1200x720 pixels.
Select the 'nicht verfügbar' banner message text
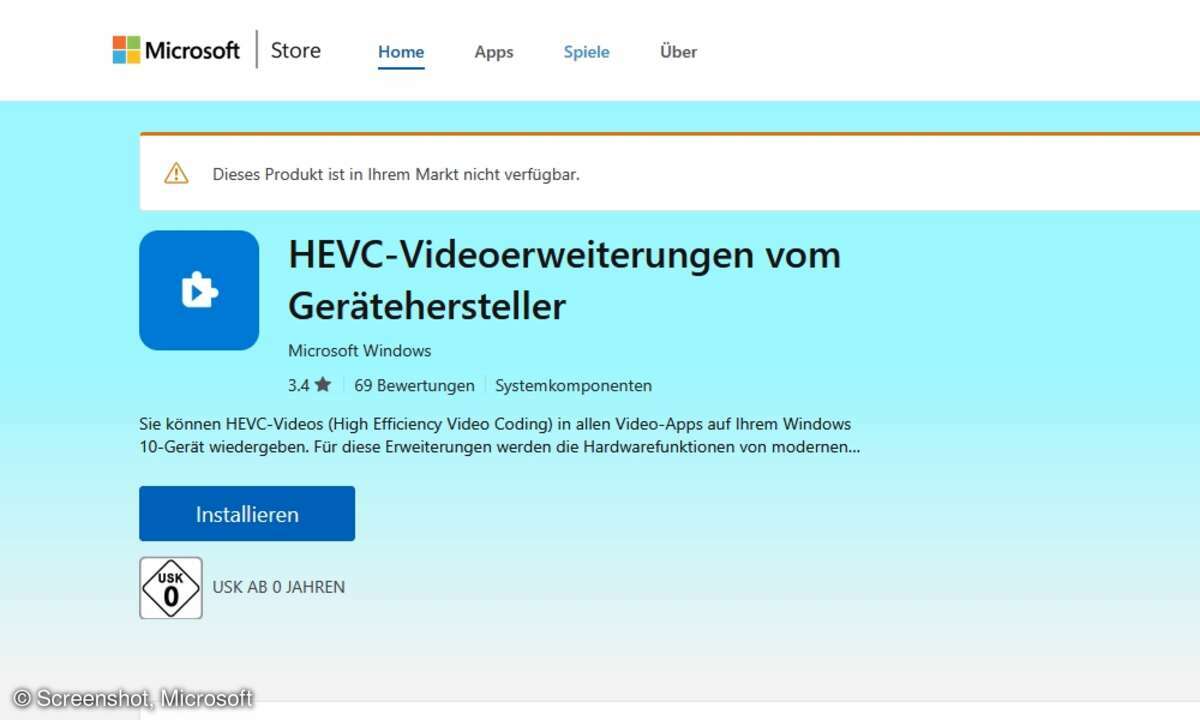(396, 174)
